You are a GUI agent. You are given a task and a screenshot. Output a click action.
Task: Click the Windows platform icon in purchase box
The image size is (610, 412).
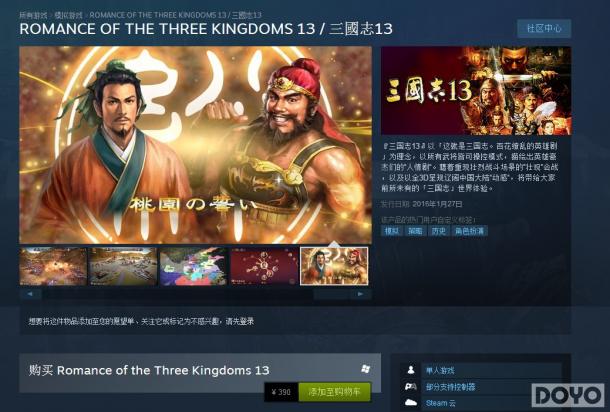[366, 369]
